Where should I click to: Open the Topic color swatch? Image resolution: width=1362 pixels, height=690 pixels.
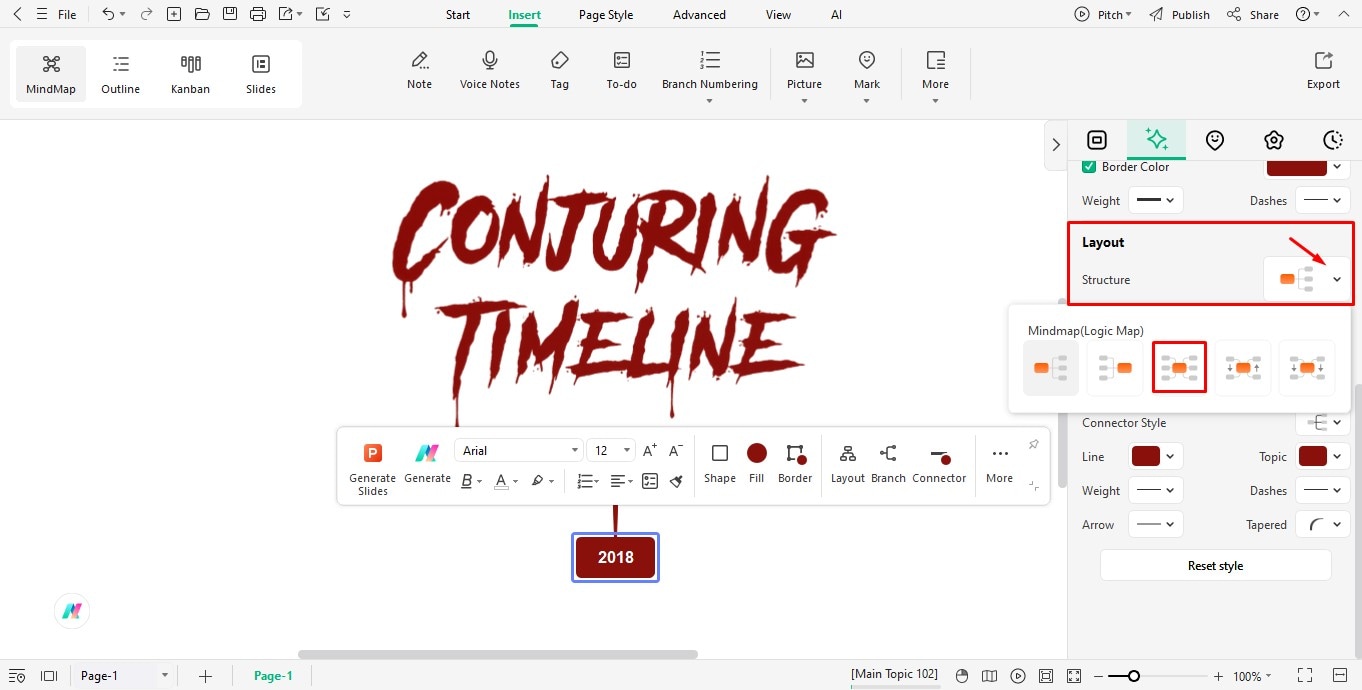1313,457
